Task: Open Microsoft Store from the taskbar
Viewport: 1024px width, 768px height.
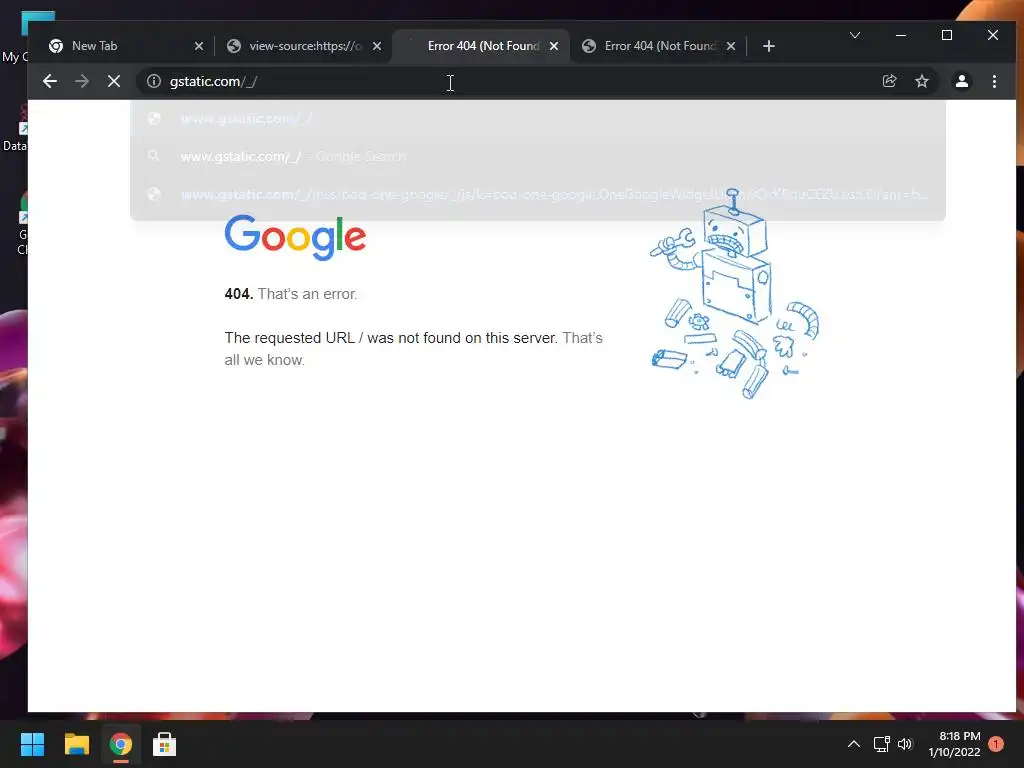Action: click(x=164, y=744)
